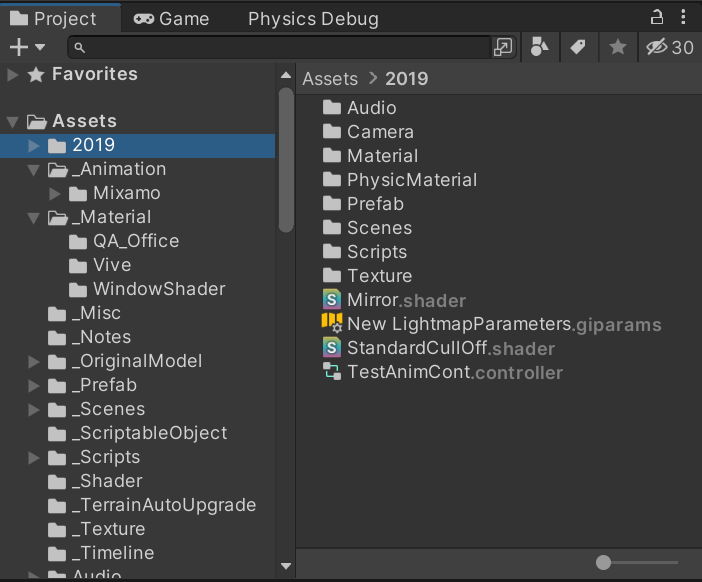Expand the Mixamo folder
Image resolution: width=702 pixels, height=582 pixels.
[x=55, y=193]
